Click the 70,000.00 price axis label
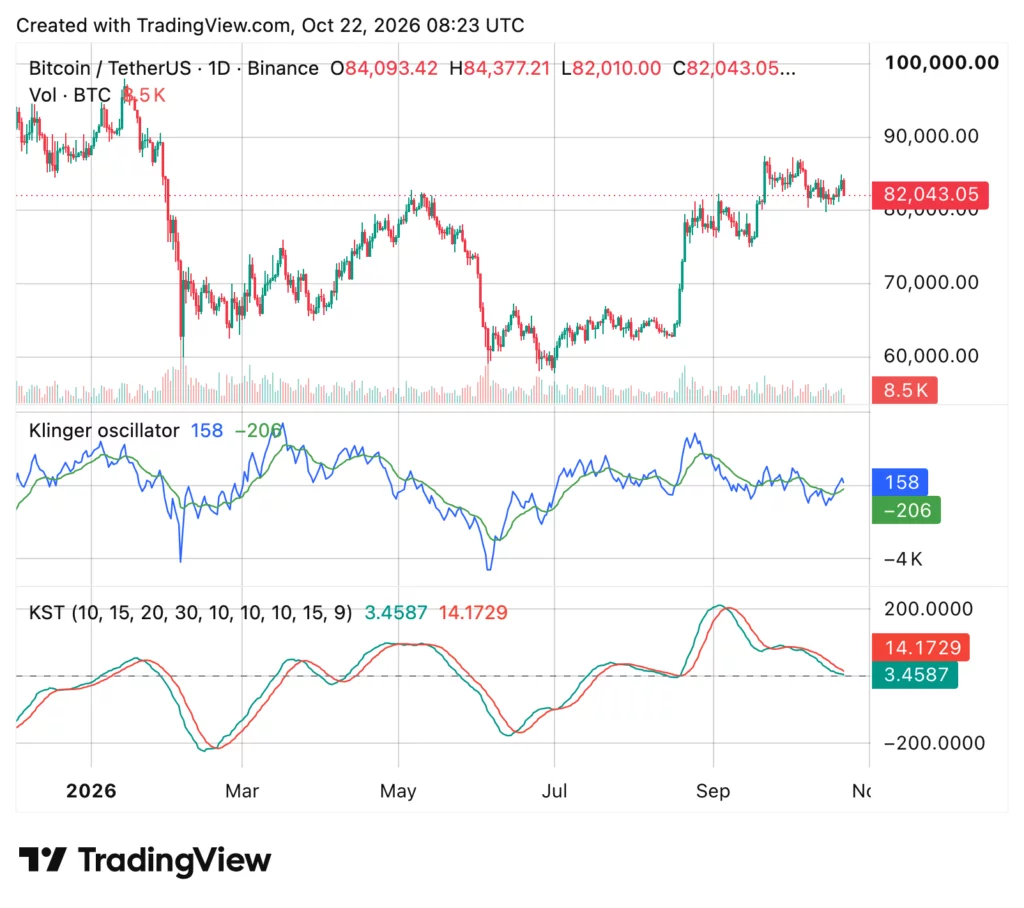Image resolution: width=1024 pixels, height=908 pixels. click(931, 282)
